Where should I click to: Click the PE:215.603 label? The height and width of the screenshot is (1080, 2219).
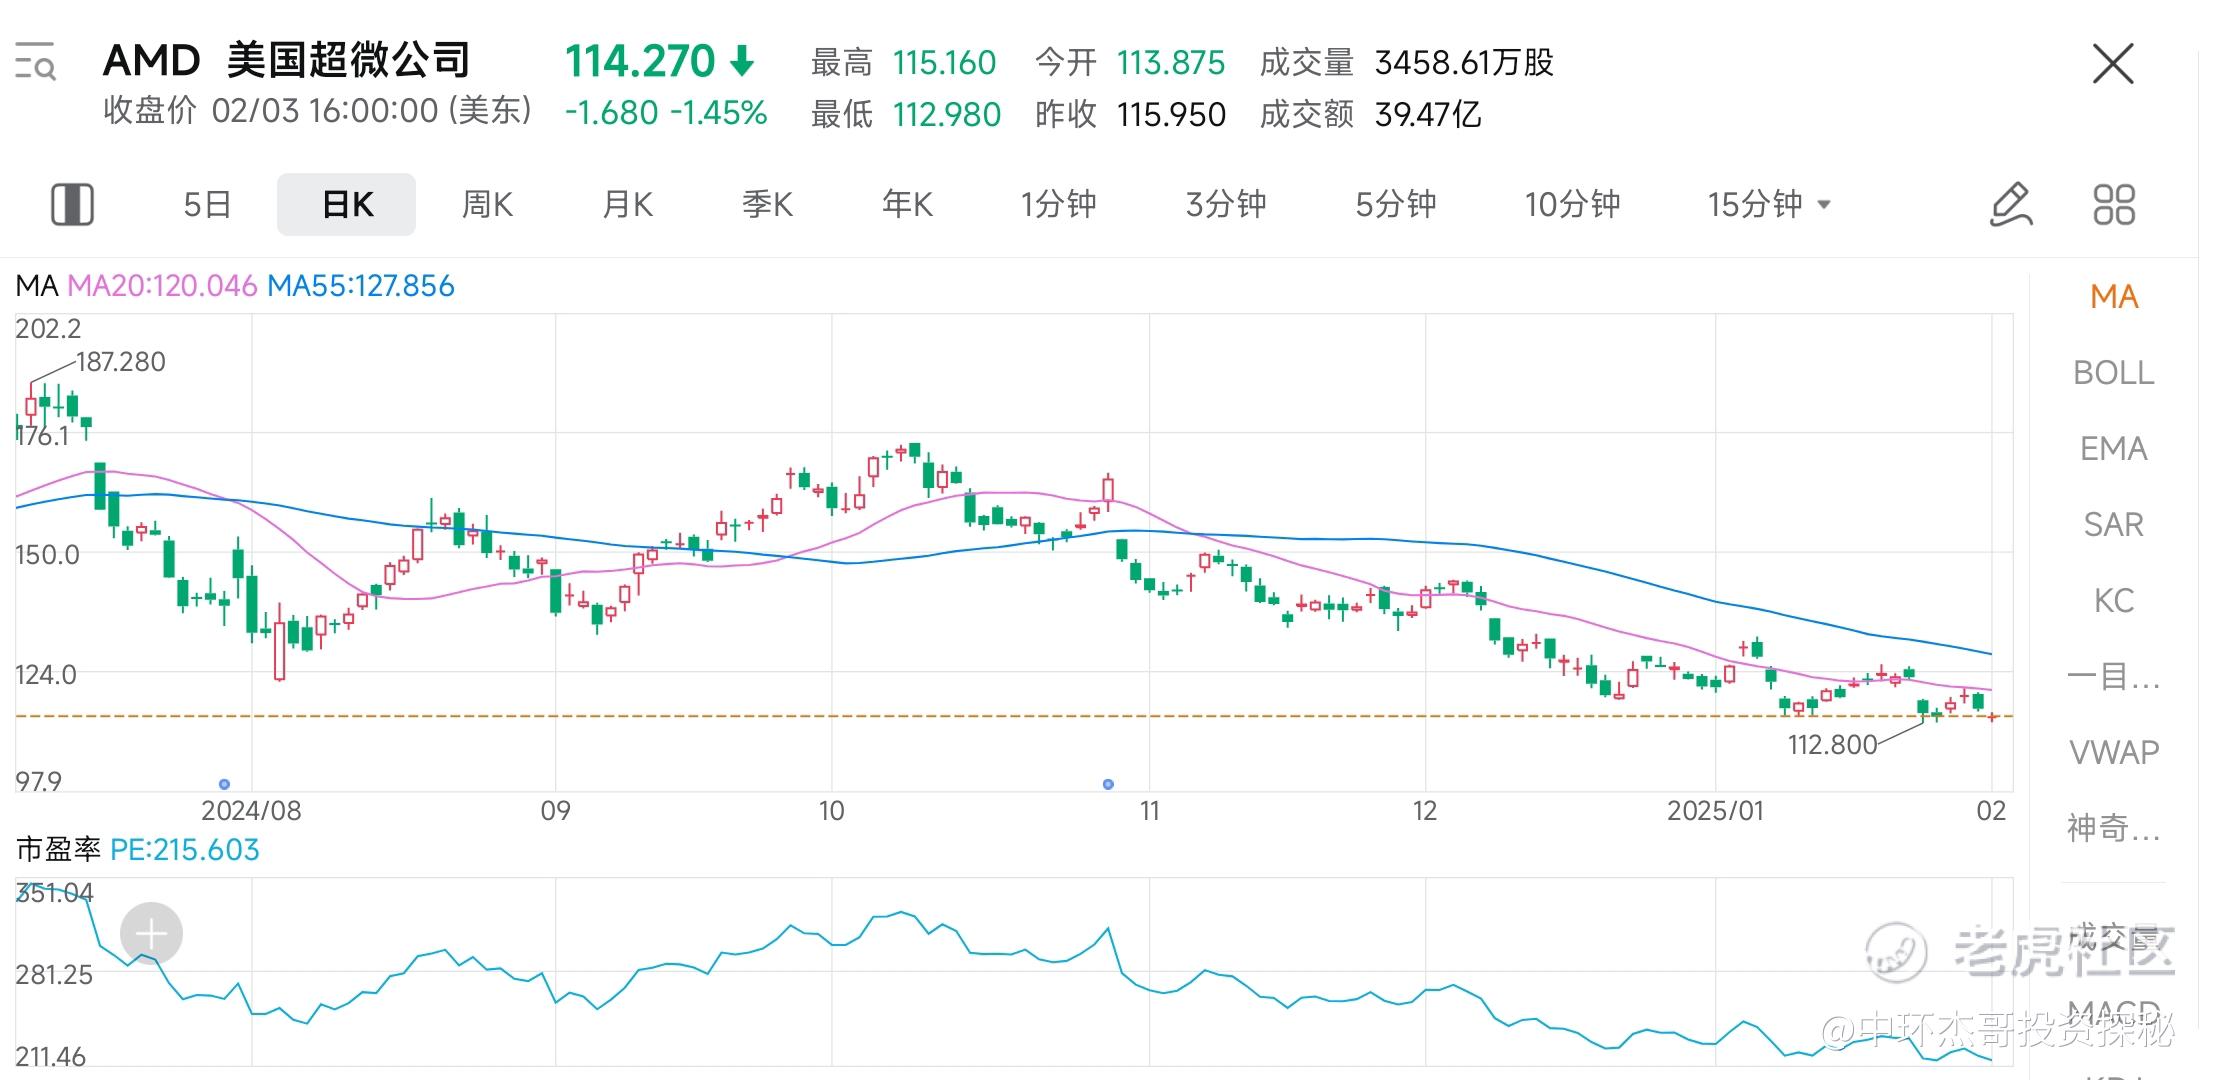(x=185, y=850)
